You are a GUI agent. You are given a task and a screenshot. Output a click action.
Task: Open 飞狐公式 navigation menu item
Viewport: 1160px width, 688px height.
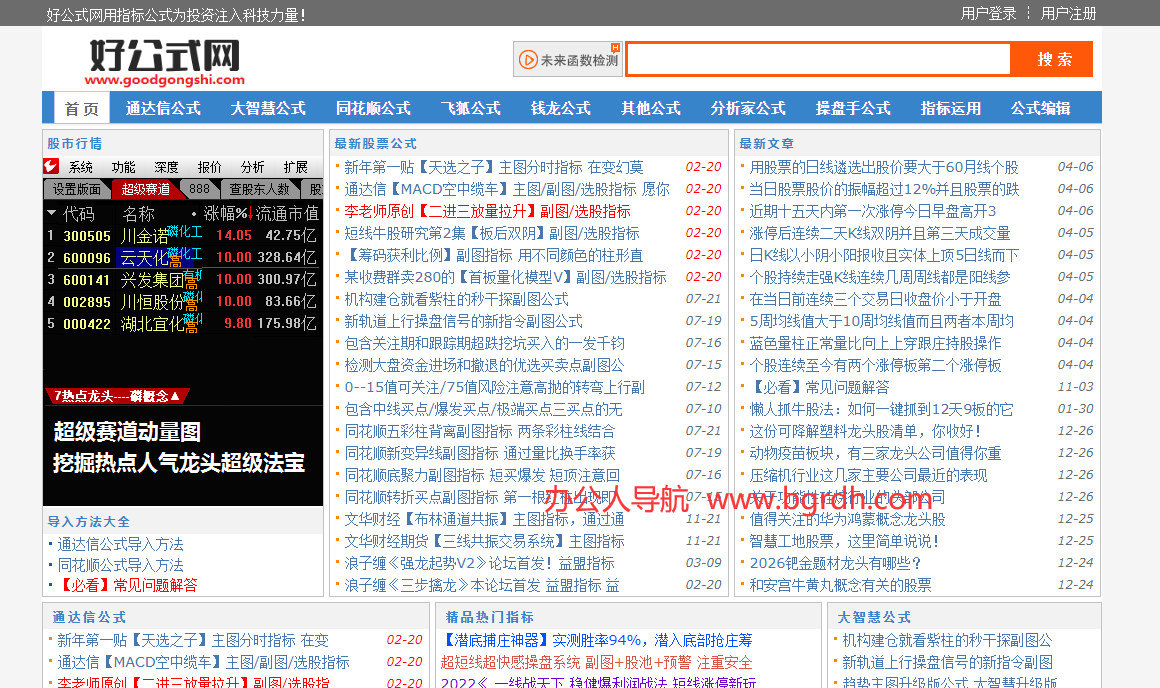[x=471, y=108]
